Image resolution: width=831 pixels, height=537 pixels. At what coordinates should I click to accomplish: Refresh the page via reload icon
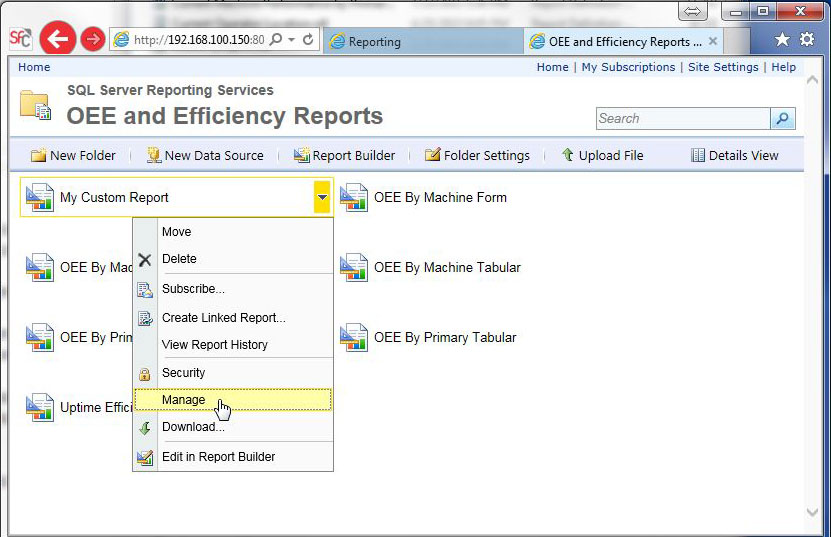pyautogui.click(x=308, y=40)
